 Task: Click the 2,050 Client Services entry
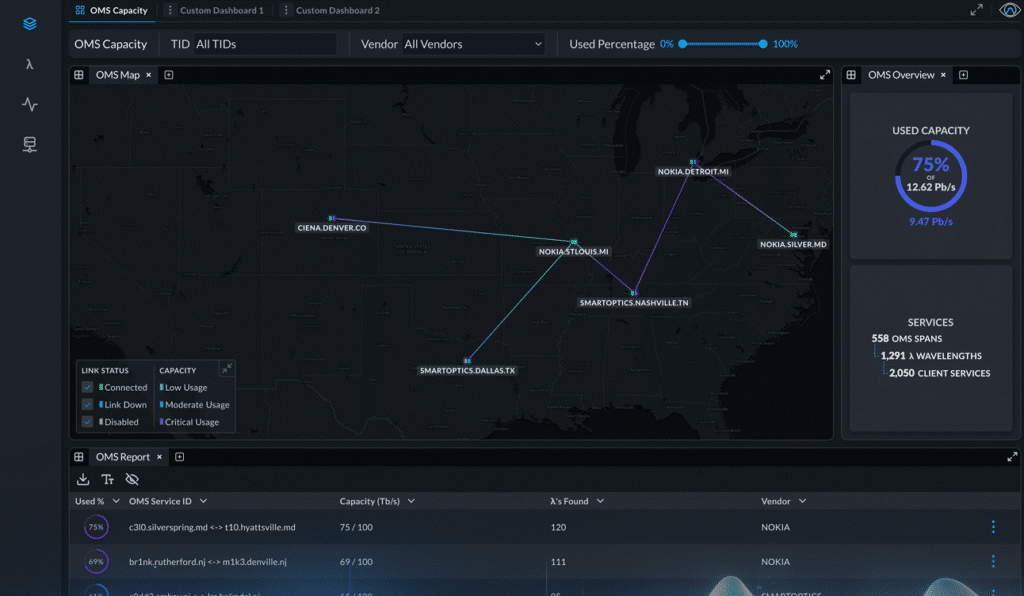click(939, 373)
